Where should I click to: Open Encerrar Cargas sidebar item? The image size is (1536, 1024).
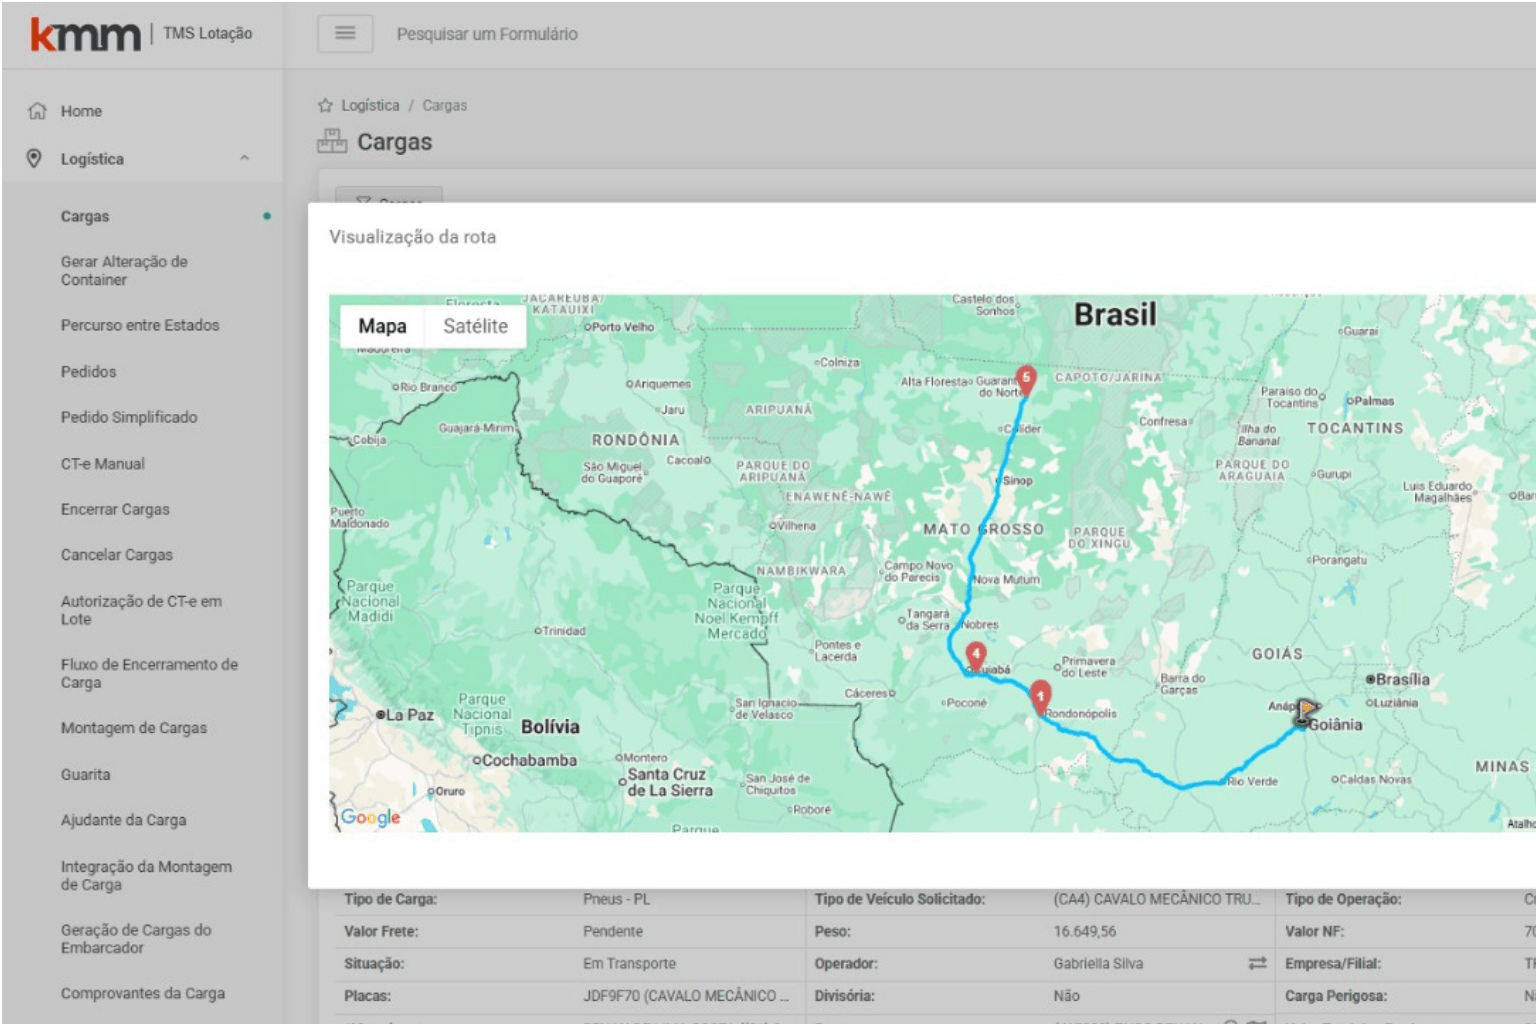point(115,509)
